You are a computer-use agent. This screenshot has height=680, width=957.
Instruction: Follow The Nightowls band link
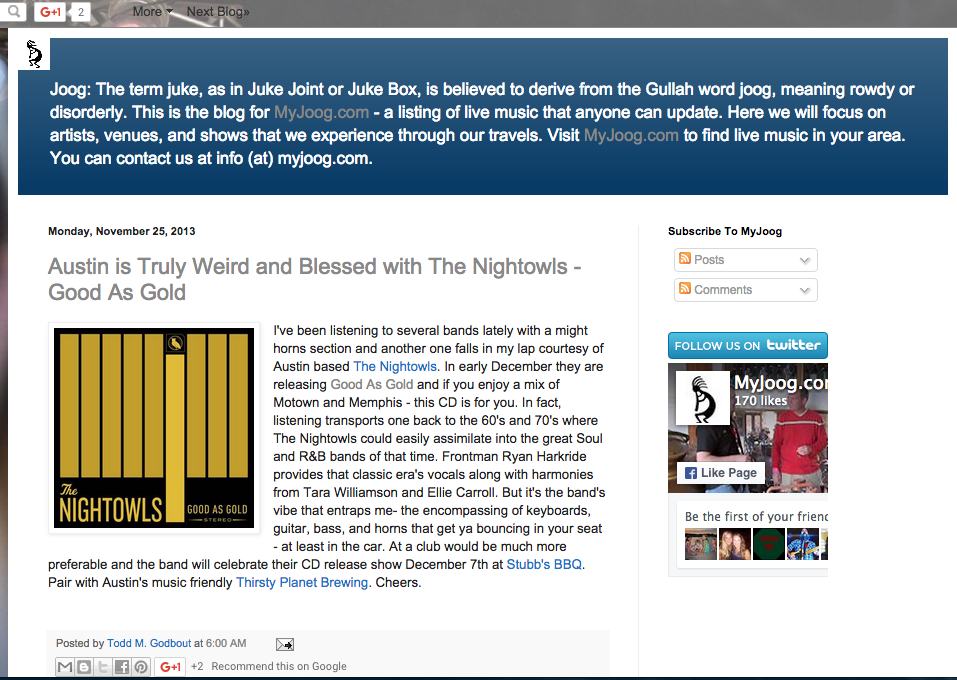(x=395, y=366)
